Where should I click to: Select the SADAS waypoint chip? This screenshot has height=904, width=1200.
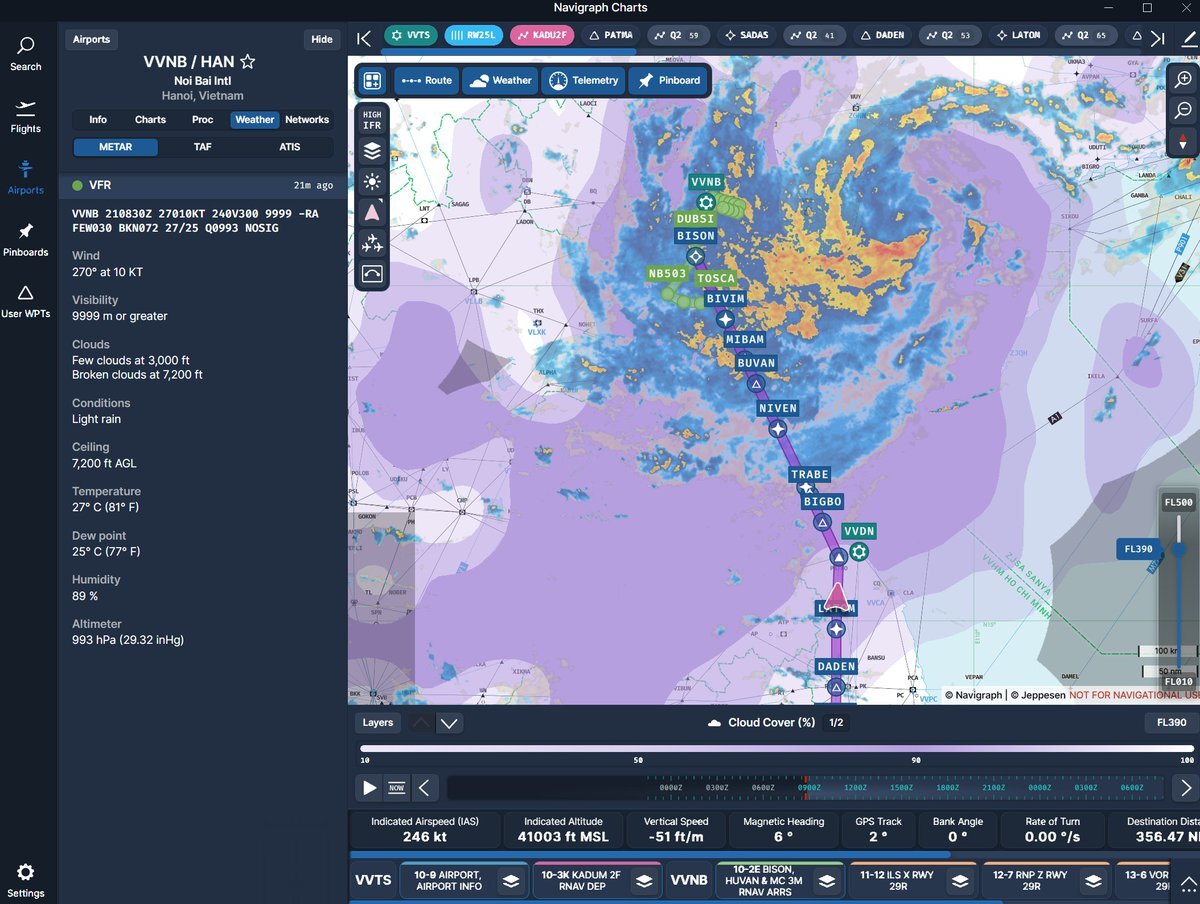[x=746, y=36]
